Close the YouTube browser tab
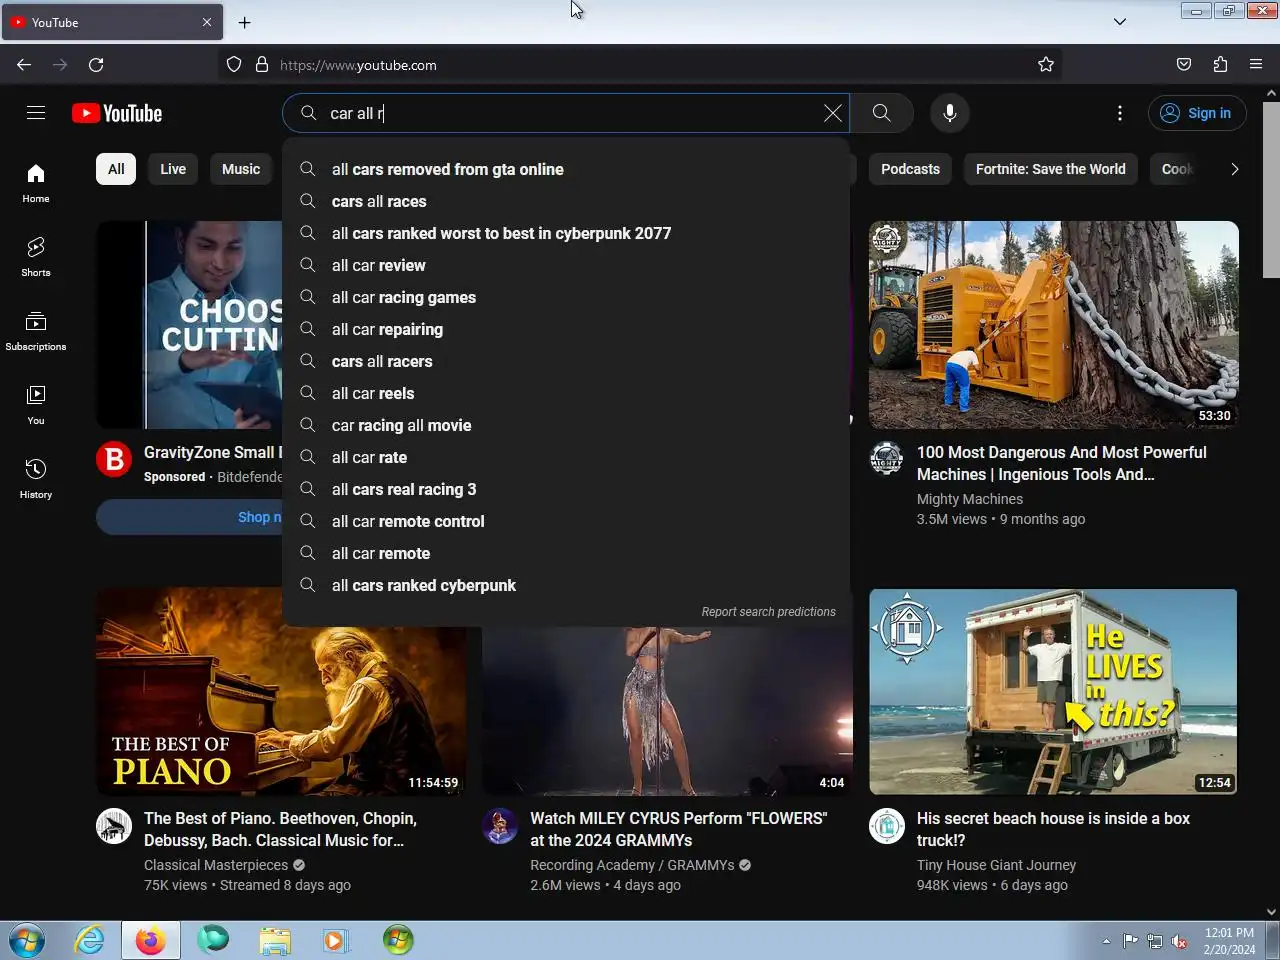Viewport: 1280px width, 960px height. tap(207, 22)
